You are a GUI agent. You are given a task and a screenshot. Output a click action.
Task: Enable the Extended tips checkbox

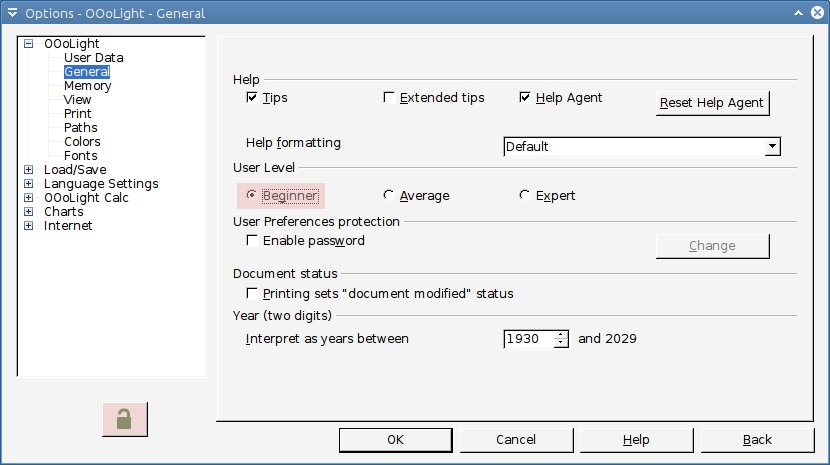pos(389,97)
